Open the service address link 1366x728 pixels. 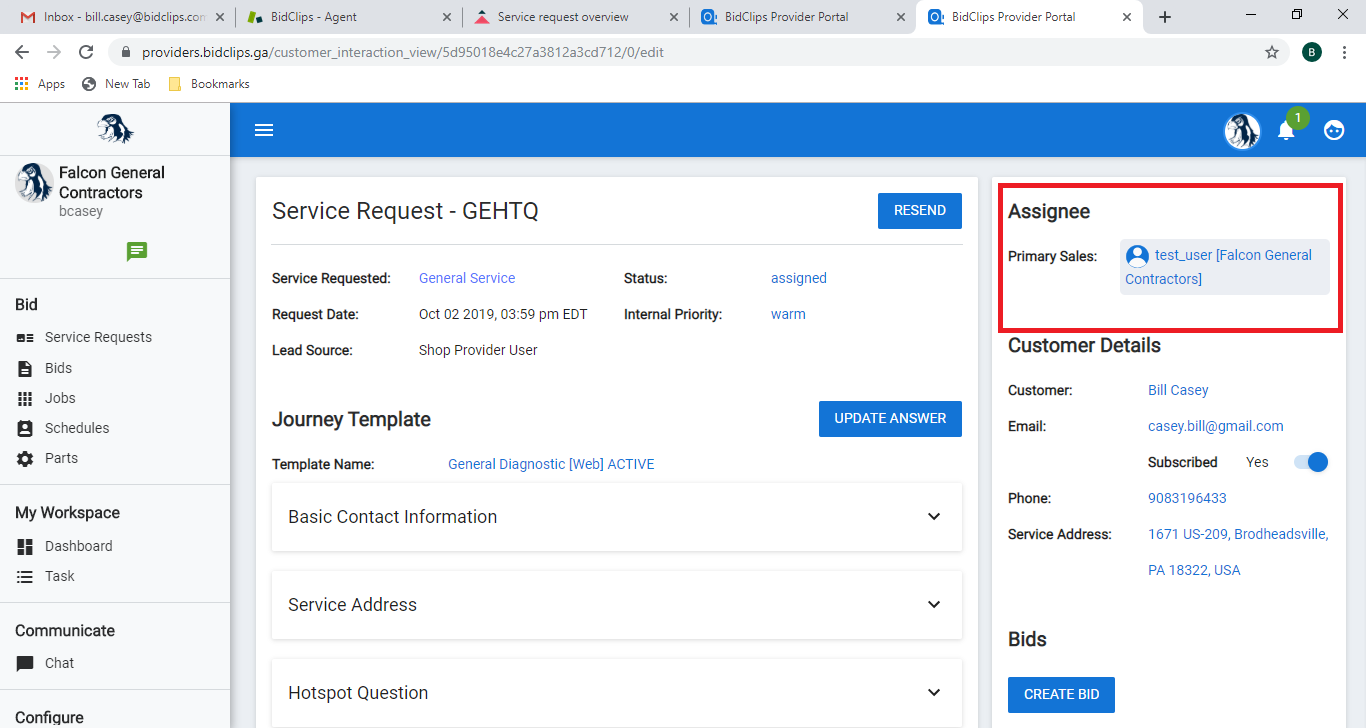click(1238, 552)
